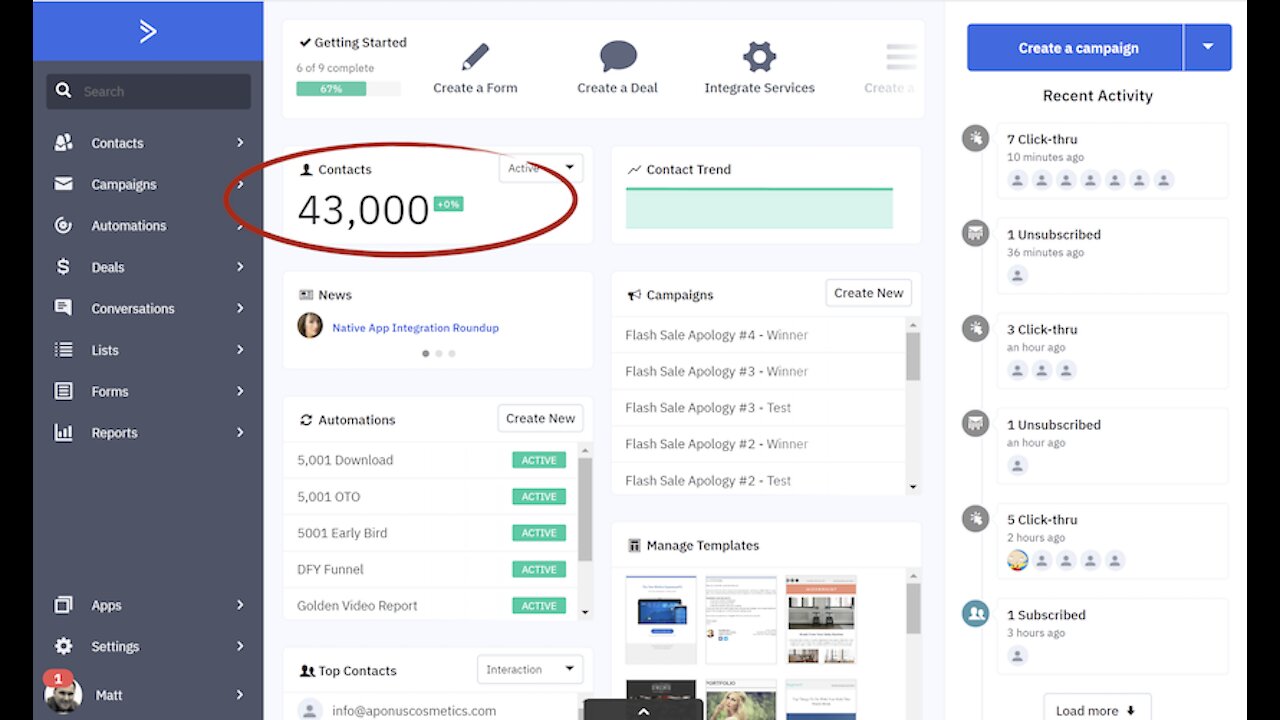Click the Settings gear icon in sidebar

coord(63,646)
